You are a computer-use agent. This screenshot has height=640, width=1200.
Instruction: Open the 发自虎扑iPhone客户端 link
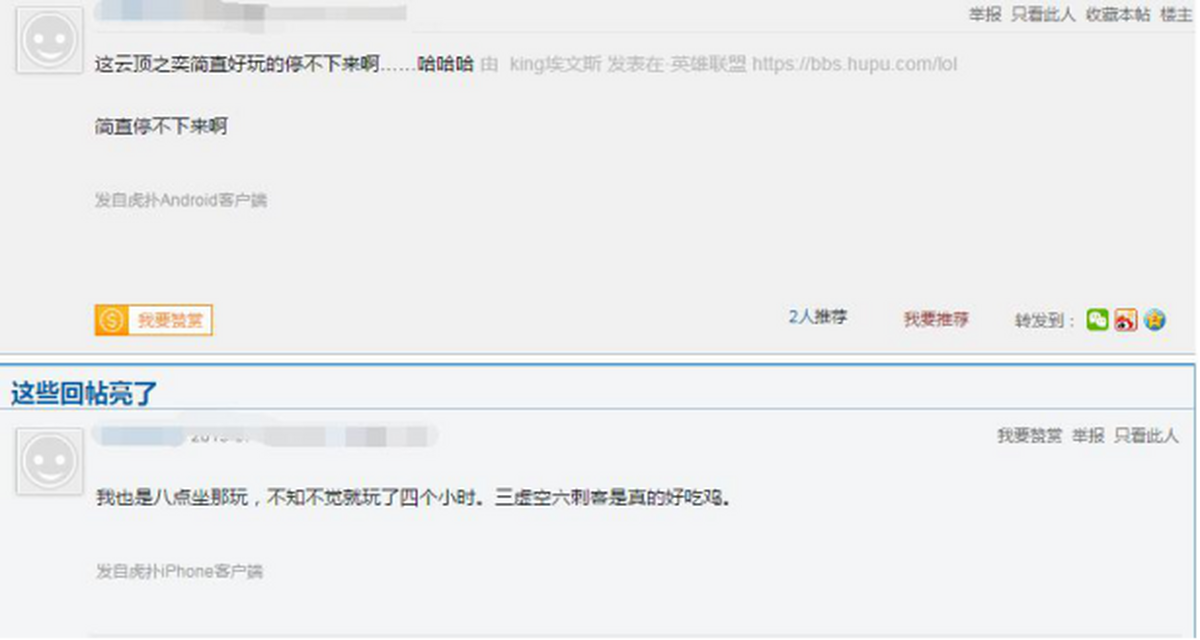[x=179, y=572]
